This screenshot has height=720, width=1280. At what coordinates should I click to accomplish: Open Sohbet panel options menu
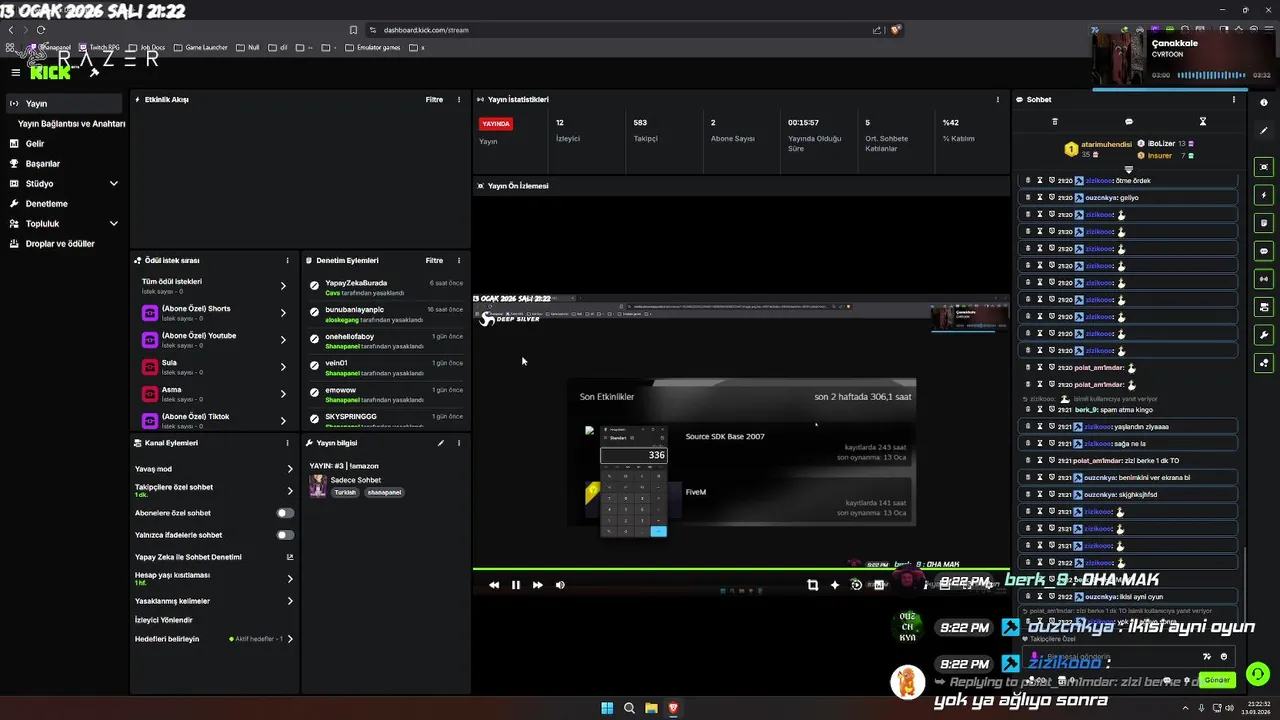[1234, 100]
